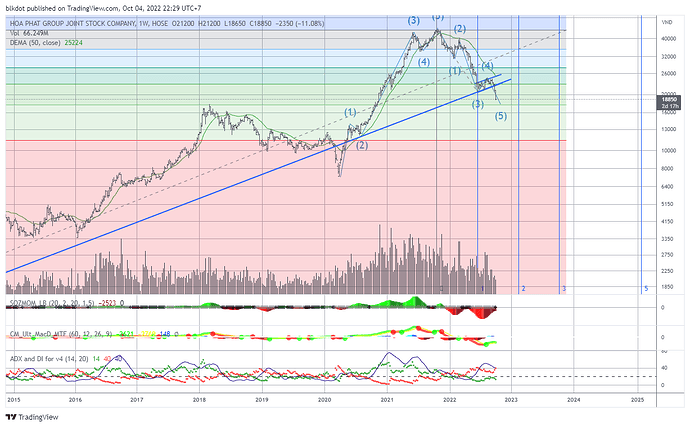Click the 40000 price level on the axis
The height and width of the screenshot is (426, 690).
click(x=669, y=39)
